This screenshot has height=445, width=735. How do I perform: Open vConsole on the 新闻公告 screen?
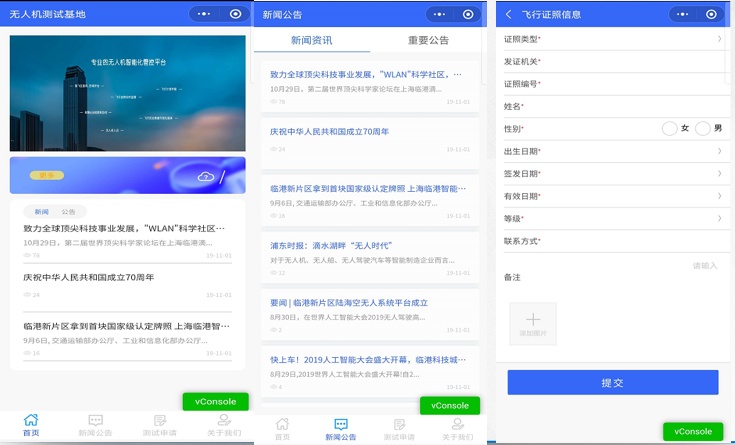tap(450, 406)
